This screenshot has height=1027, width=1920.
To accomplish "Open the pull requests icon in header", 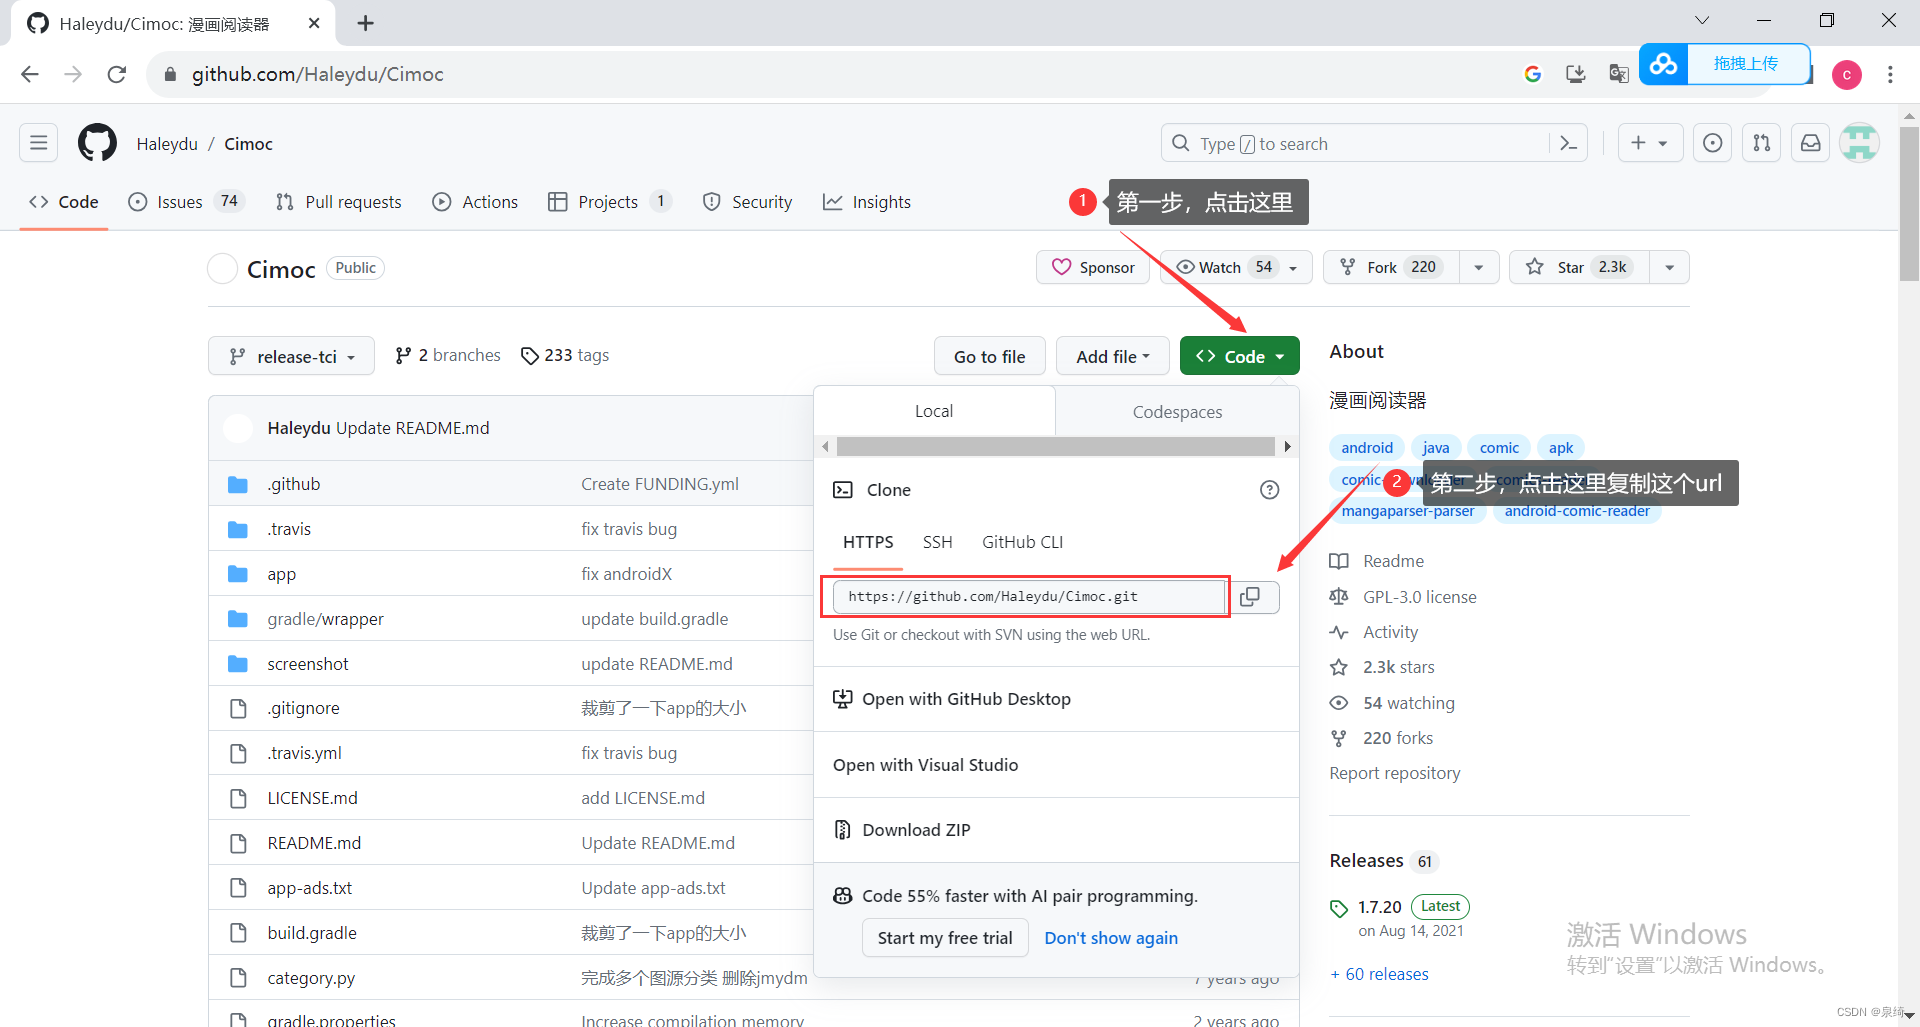I will [1761, 143].
